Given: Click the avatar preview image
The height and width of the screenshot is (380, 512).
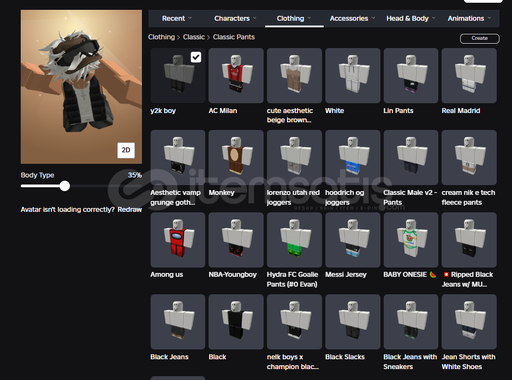Looking at the screenshot, I should pyautogui.click(x=81, y=87).
